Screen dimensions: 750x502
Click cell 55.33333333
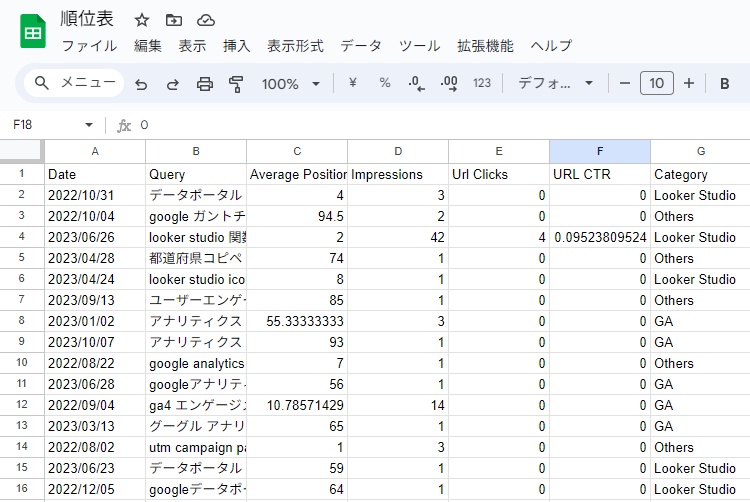[x=297, y=321]
